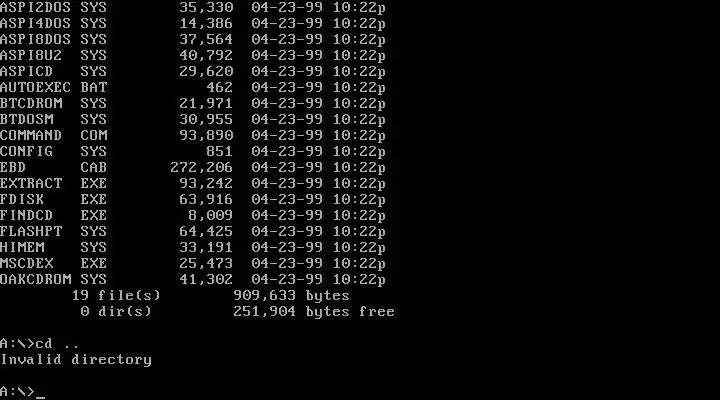The height and width of the screenshot is (400, 720).
Task: Select the BTCDROM SYS filename
Action: [x=53, y=103]
